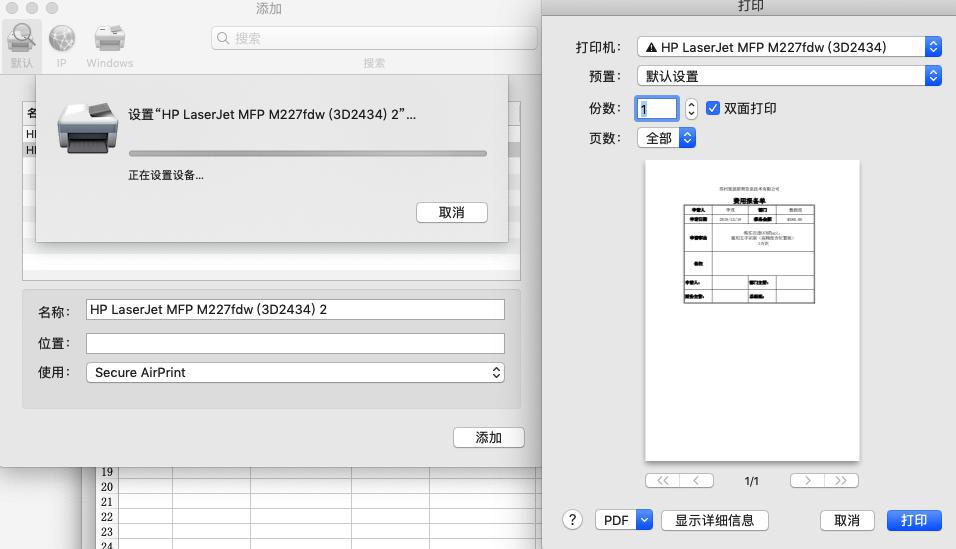Select row 21 header in spreadsheet
The image size is (956, 549).
pyautogui.click(x=107, y=502)
